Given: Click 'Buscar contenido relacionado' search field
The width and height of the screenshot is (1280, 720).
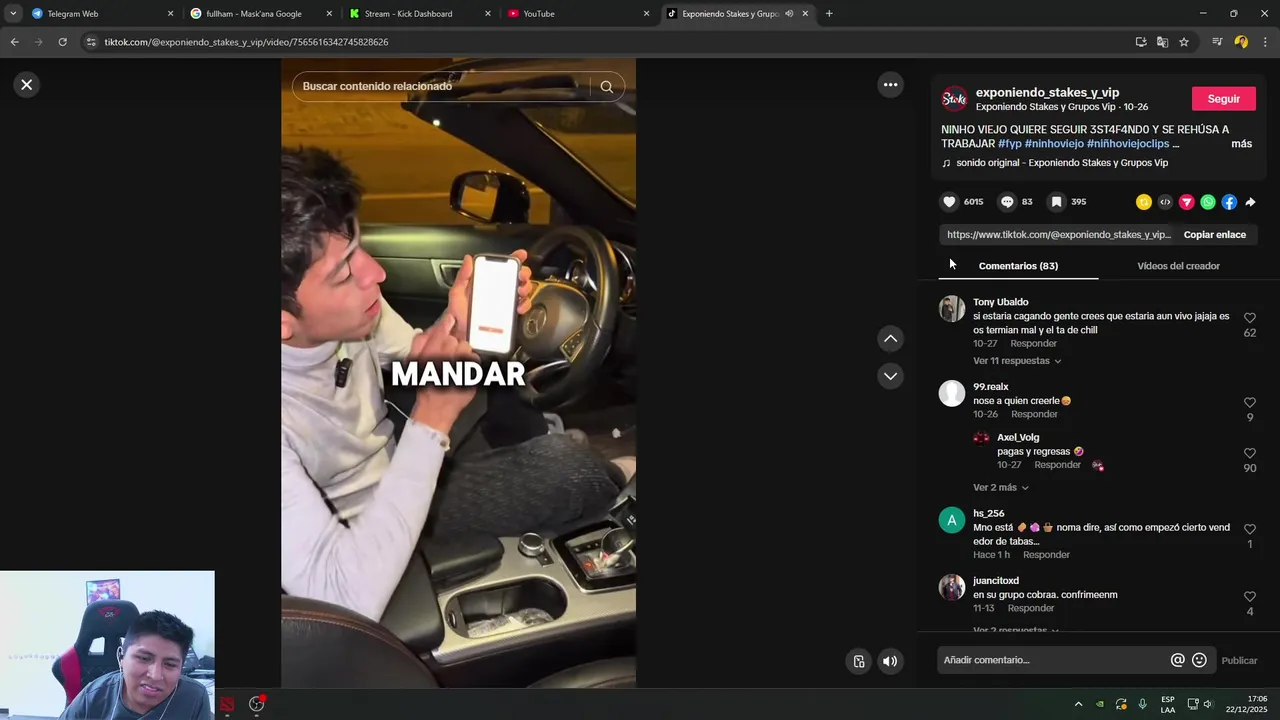Looking at the screenshot, I should pyautogui.click(x=440, y=86).
